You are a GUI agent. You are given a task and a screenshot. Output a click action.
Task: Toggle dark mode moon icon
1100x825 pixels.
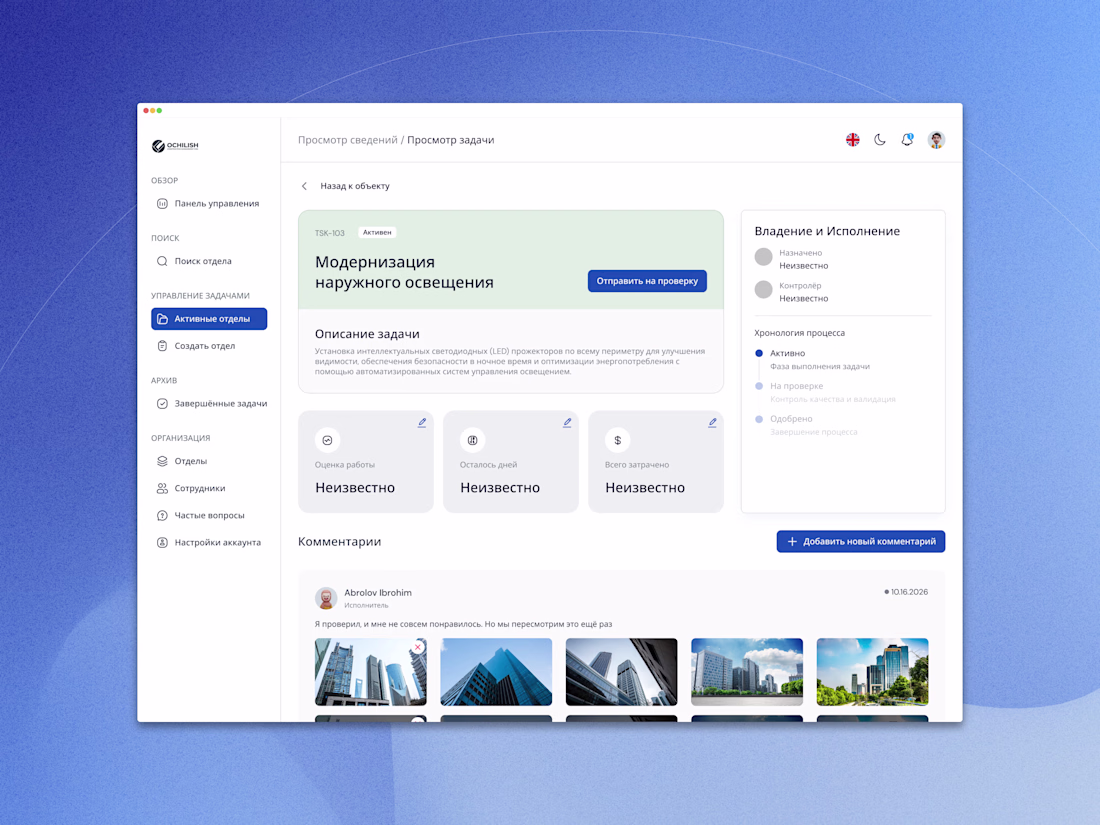880,140
